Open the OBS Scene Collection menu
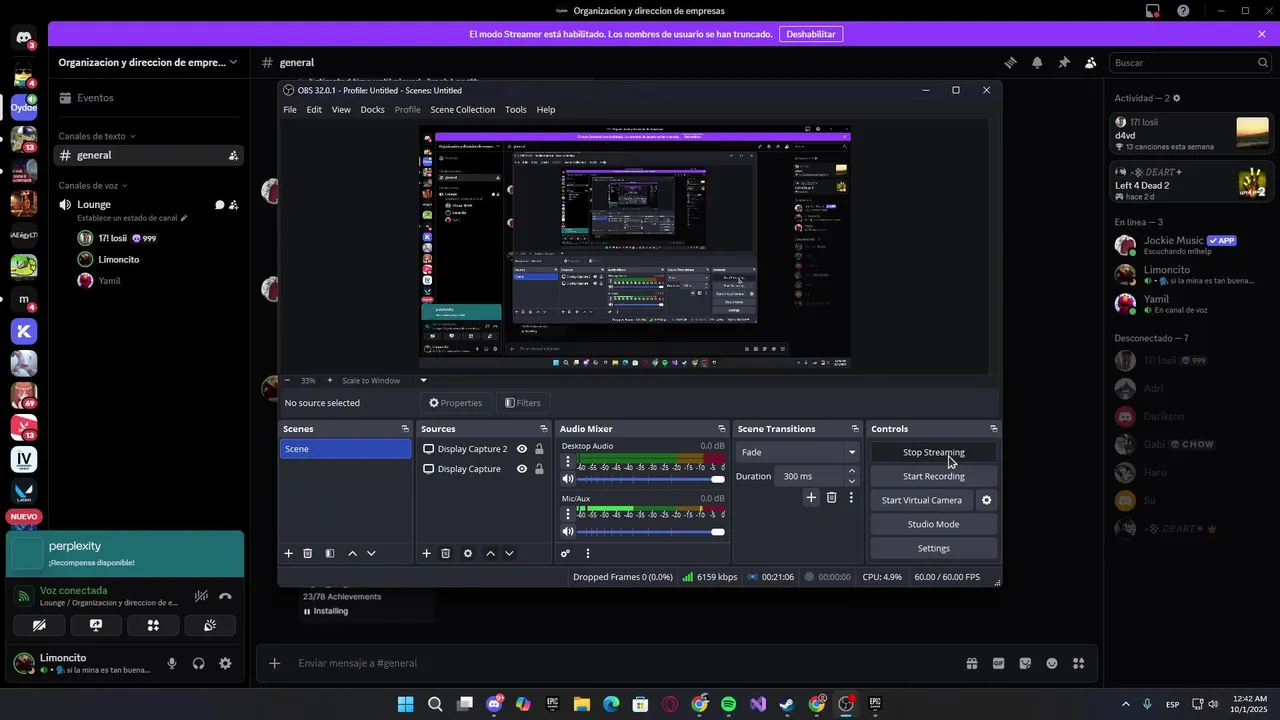This screenshot has width=1280, height=720. click(463, 110)
